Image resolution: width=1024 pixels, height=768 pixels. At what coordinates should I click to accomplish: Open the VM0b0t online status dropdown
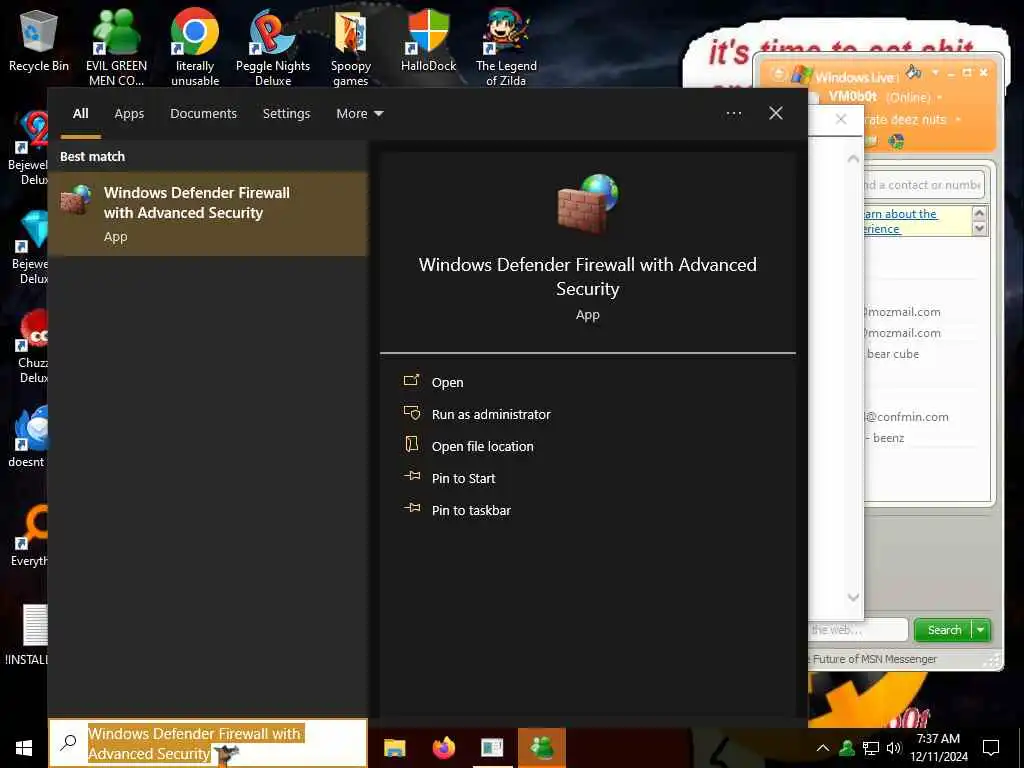tap(939, 97)
